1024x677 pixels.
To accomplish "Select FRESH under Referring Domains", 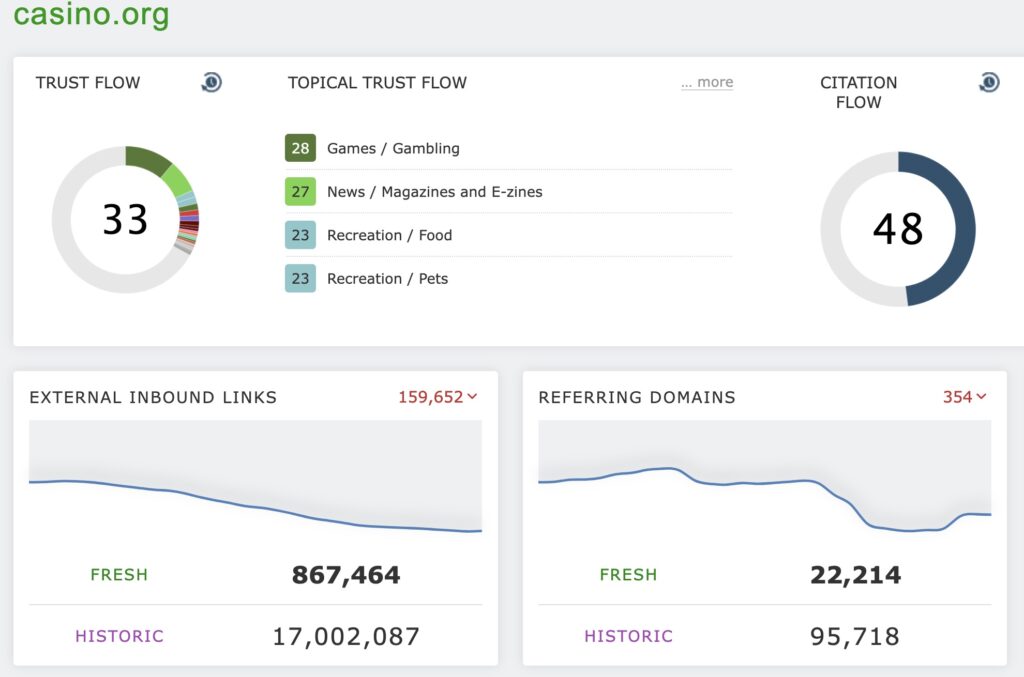I will [x=628, y=575].
